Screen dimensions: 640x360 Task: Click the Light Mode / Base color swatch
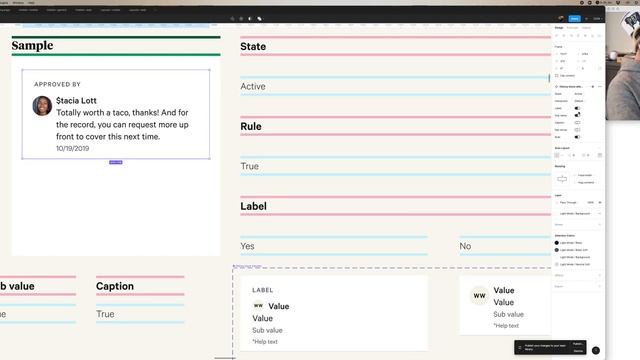pos(557,243)
